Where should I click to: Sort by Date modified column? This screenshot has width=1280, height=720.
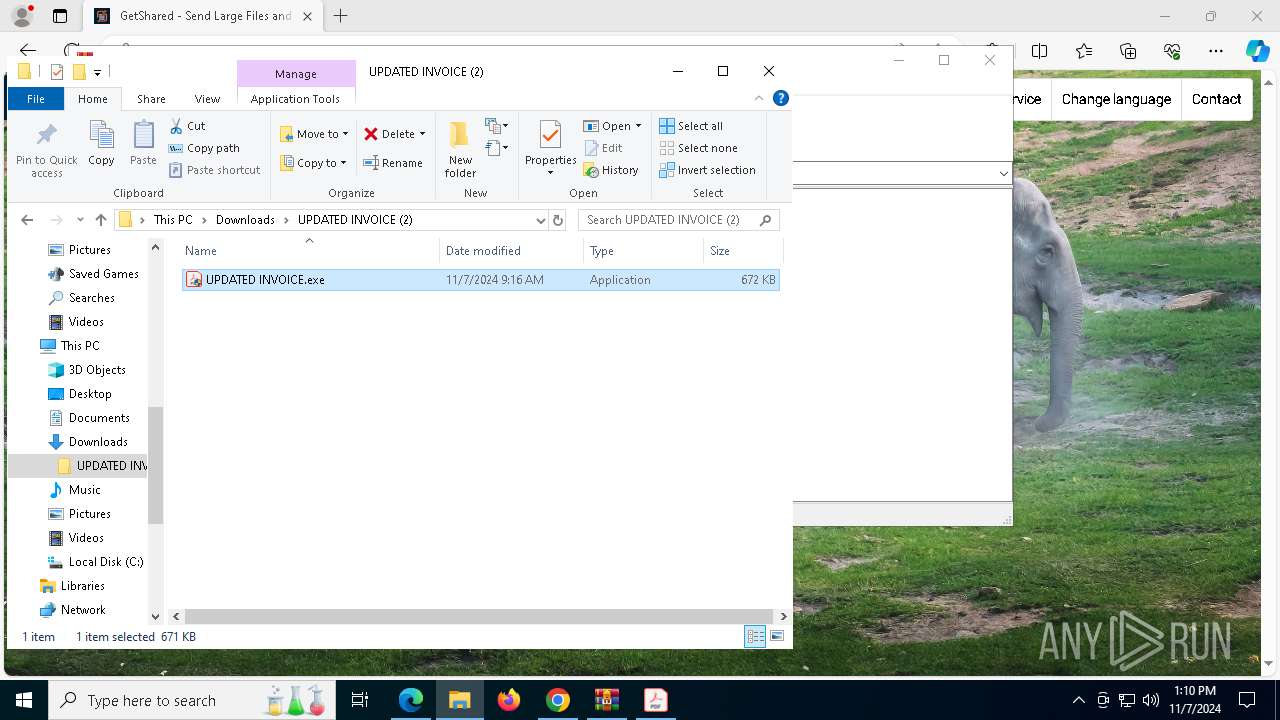(x=511, y=251)
